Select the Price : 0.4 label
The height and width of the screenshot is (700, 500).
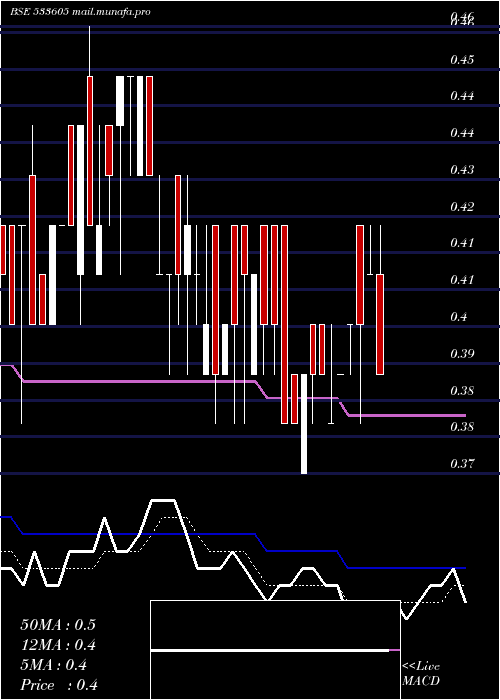point(59,685)
